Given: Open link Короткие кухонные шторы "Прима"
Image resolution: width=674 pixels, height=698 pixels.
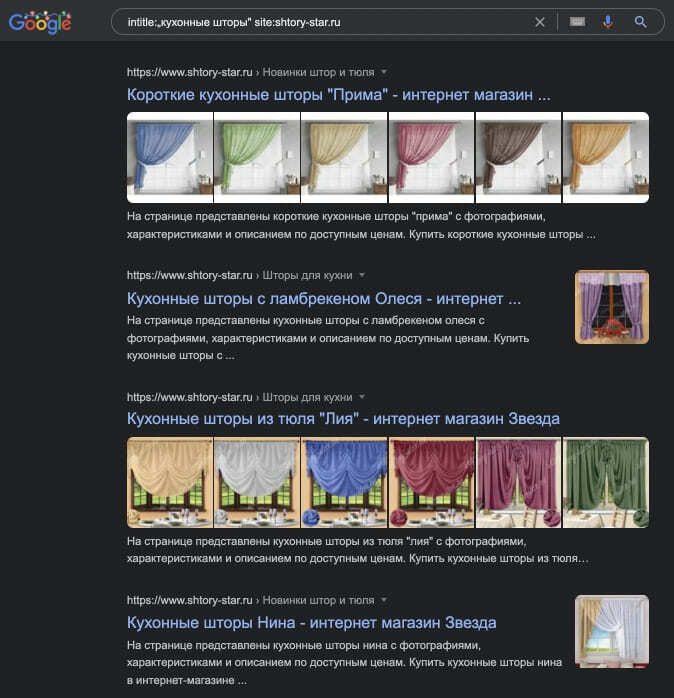Looking at the screenshot, I should coord(339,95).
